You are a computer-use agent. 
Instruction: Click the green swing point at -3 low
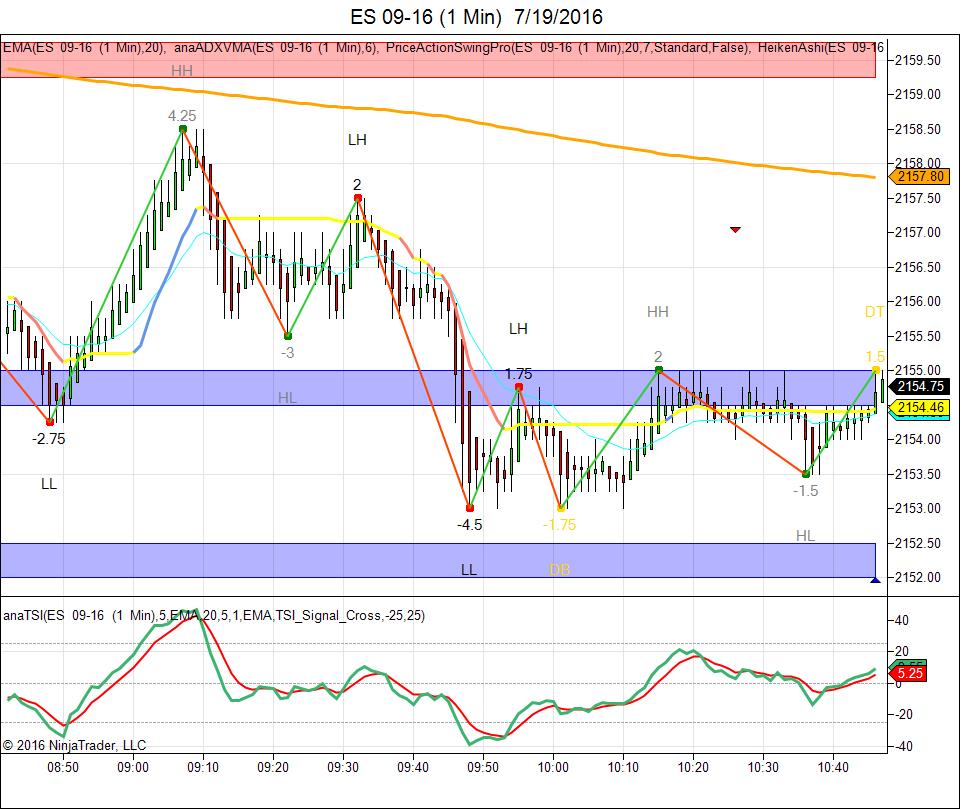[x=288, y=336]
